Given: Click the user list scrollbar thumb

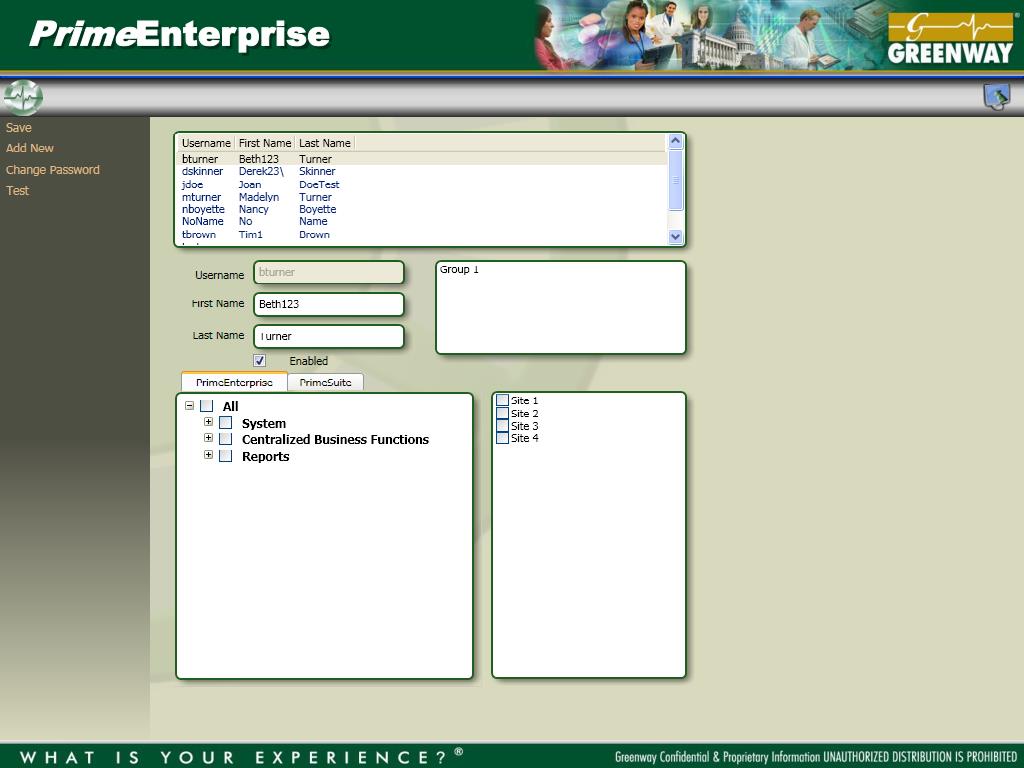Looking at the screenshot, I should 676,180.
